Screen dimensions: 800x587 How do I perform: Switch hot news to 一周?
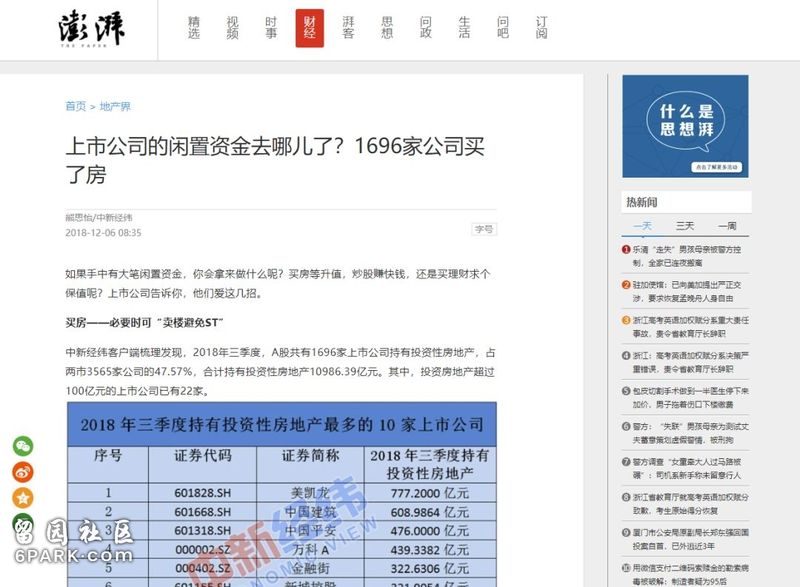[x=727, y=225]
